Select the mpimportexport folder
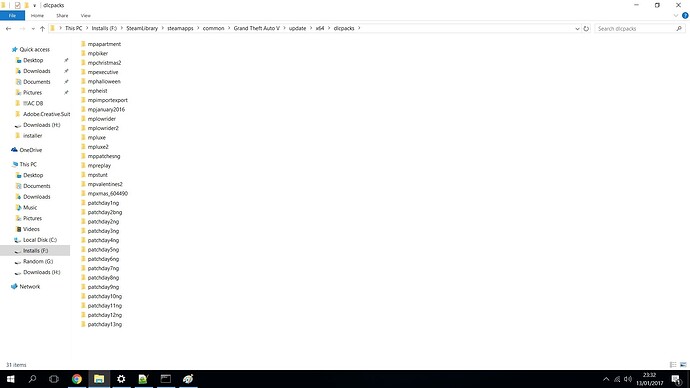Viewport: 690px width, 388px height. pyautogui.click(x=107, y=100)
